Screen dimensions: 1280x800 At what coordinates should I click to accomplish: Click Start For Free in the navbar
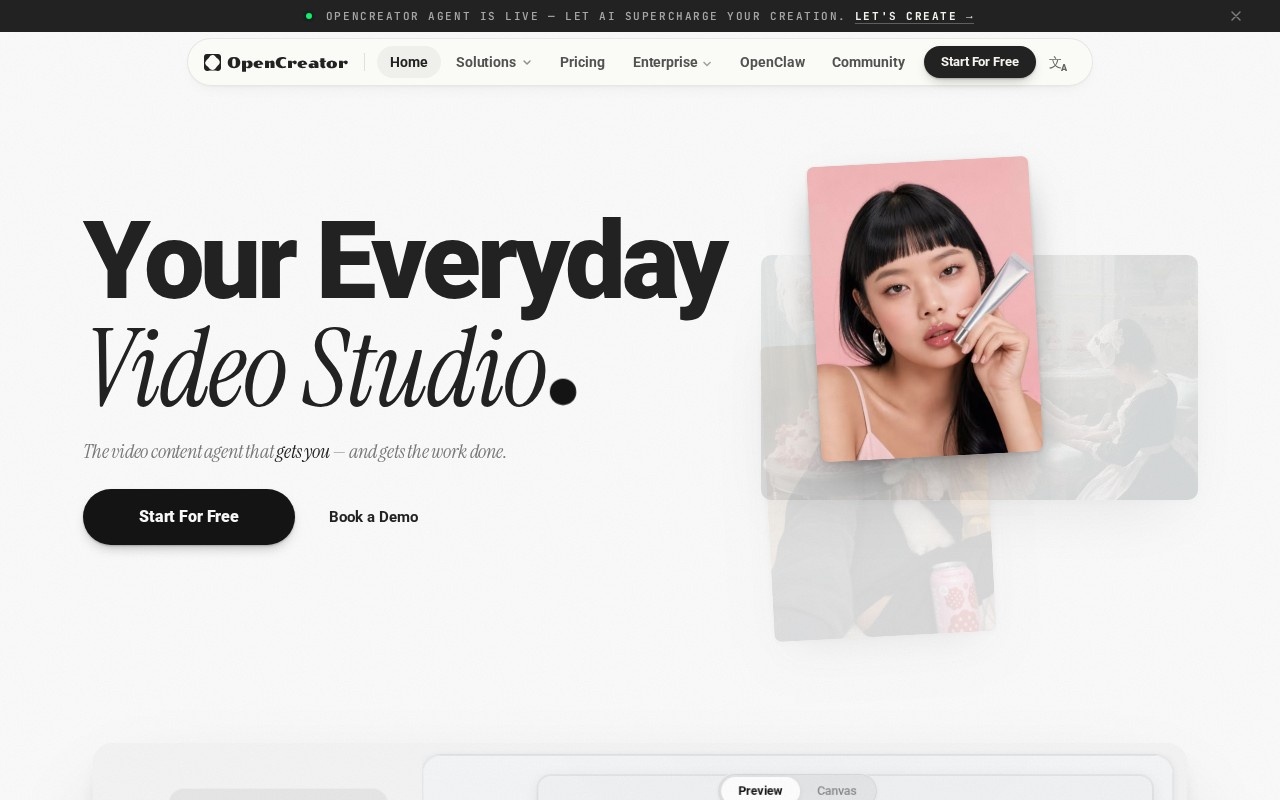click(x=980, y=62)
